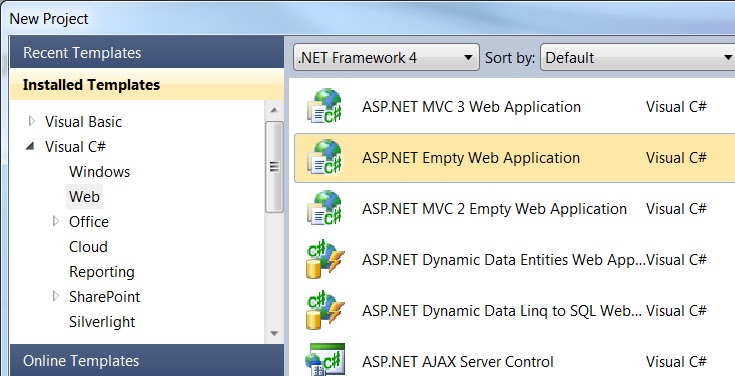Viewport: 735px width, 376px height.
Task: Select the Cloud template category
Action: tap(88, 247)
